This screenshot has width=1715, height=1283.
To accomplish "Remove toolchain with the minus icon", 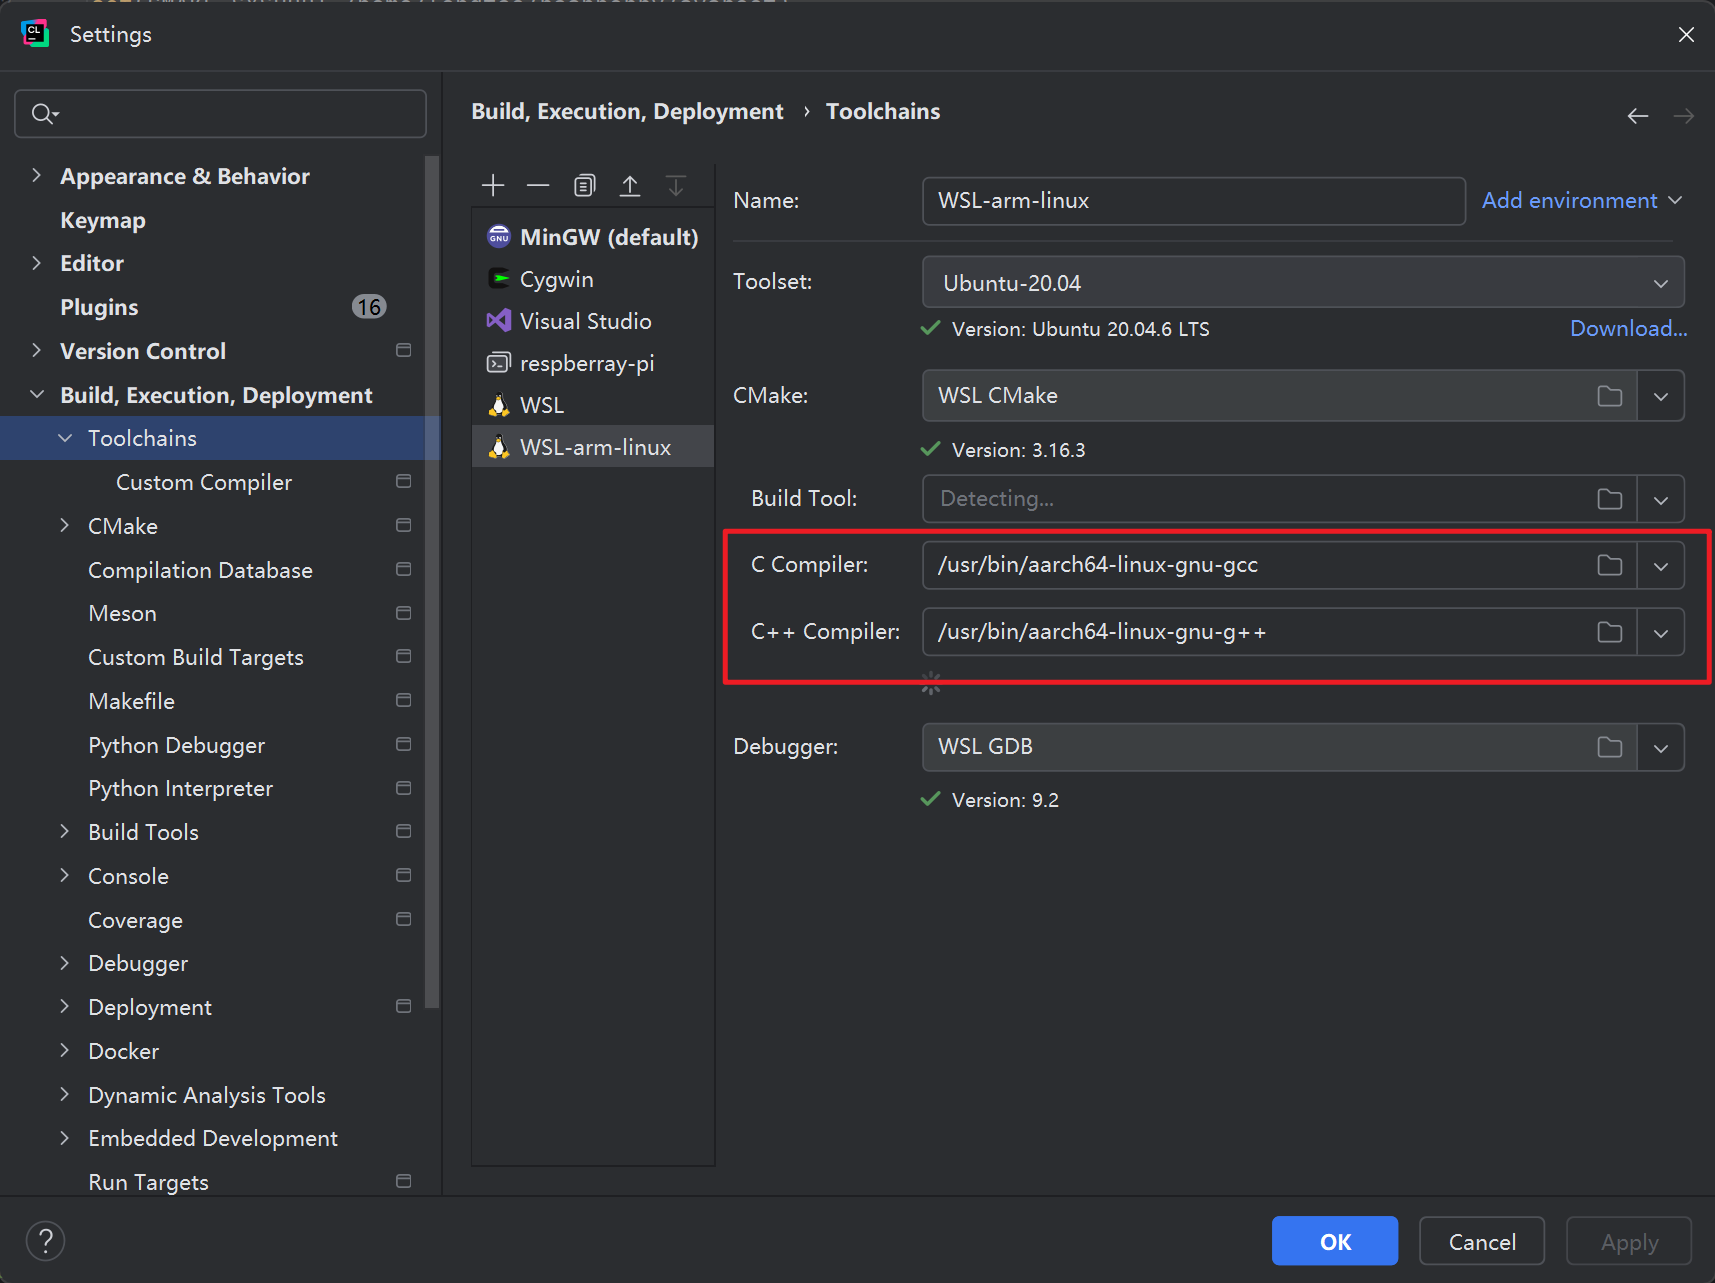I will click(538, 185).
